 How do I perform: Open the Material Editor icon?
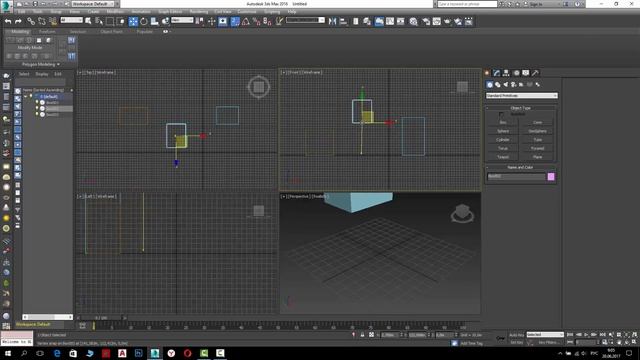[x=413, y=21]
